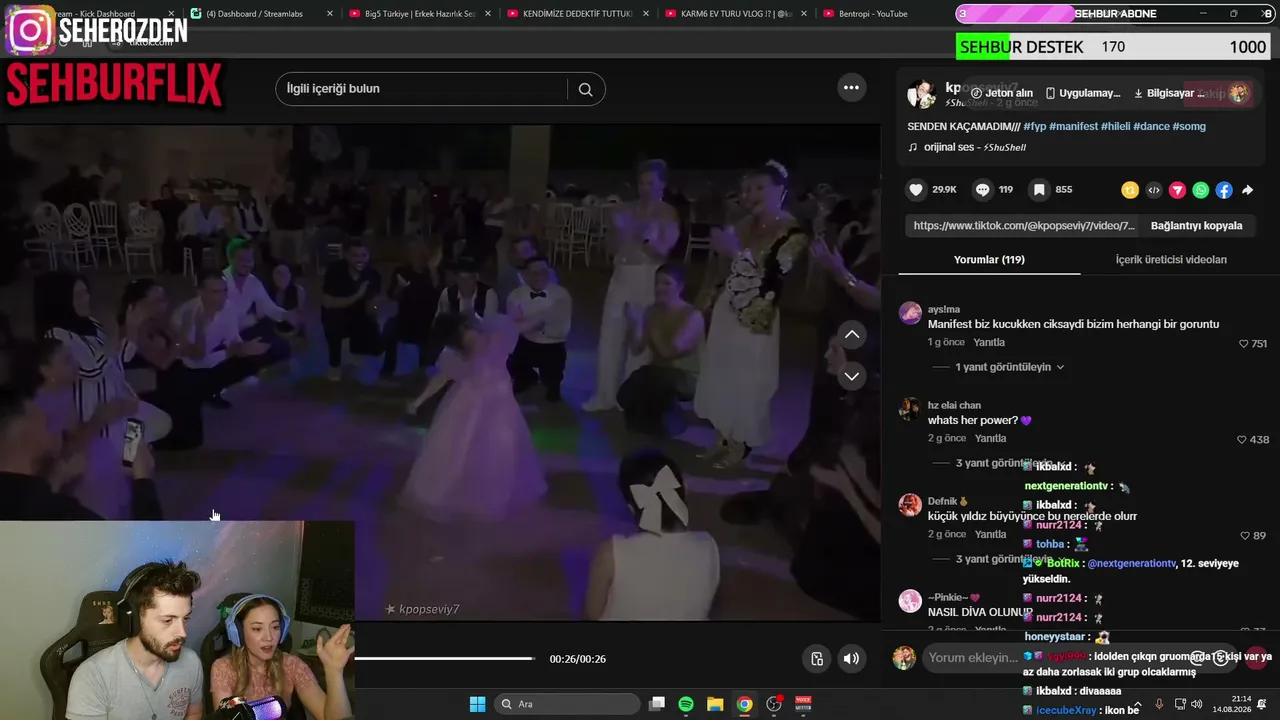Send the video via the red paper-plane icon
Screen dimensions: 1280x720
tap(1177, 190)
